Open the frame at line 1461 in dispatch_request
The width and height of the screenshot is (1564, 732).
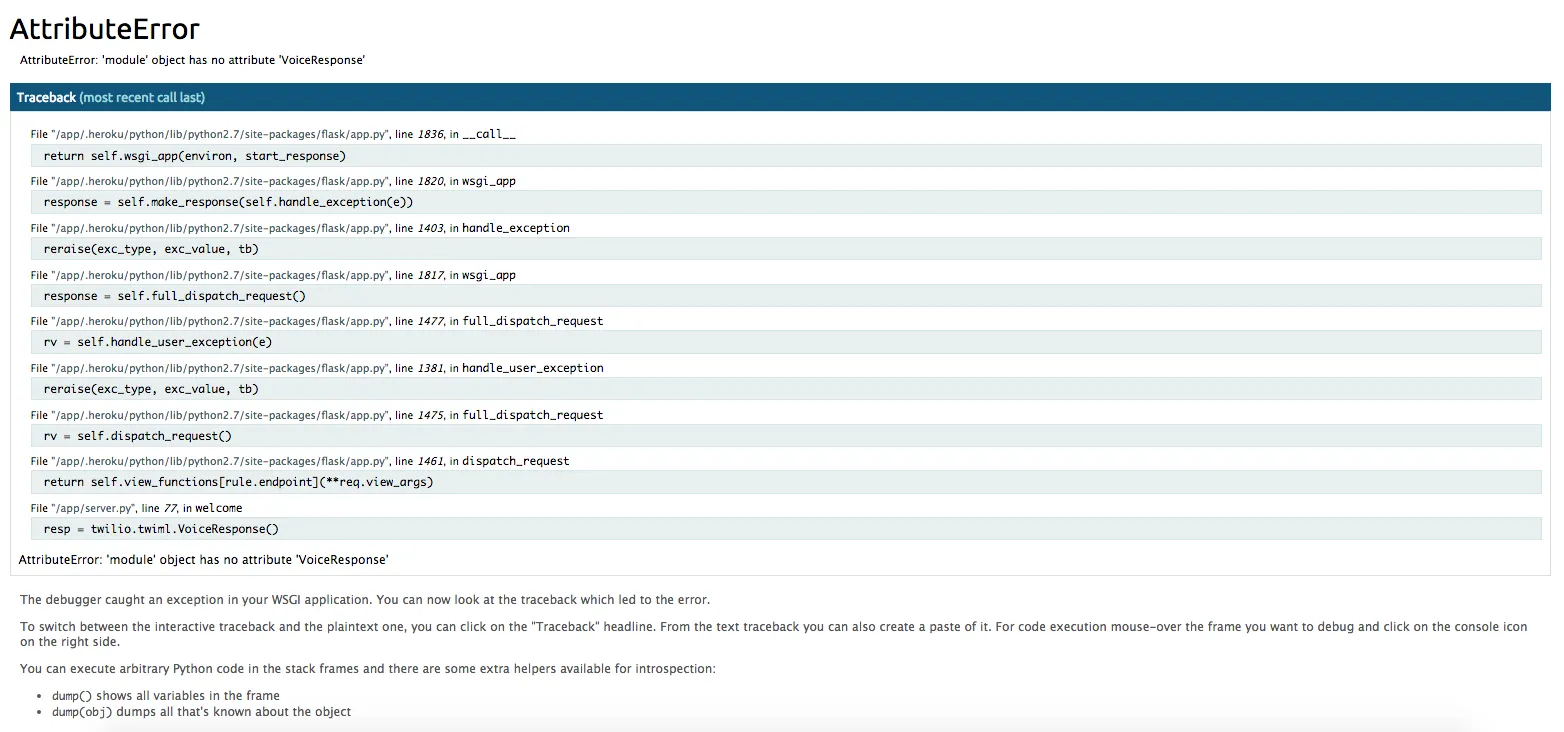pyautogui.click(x=300, y=461)
